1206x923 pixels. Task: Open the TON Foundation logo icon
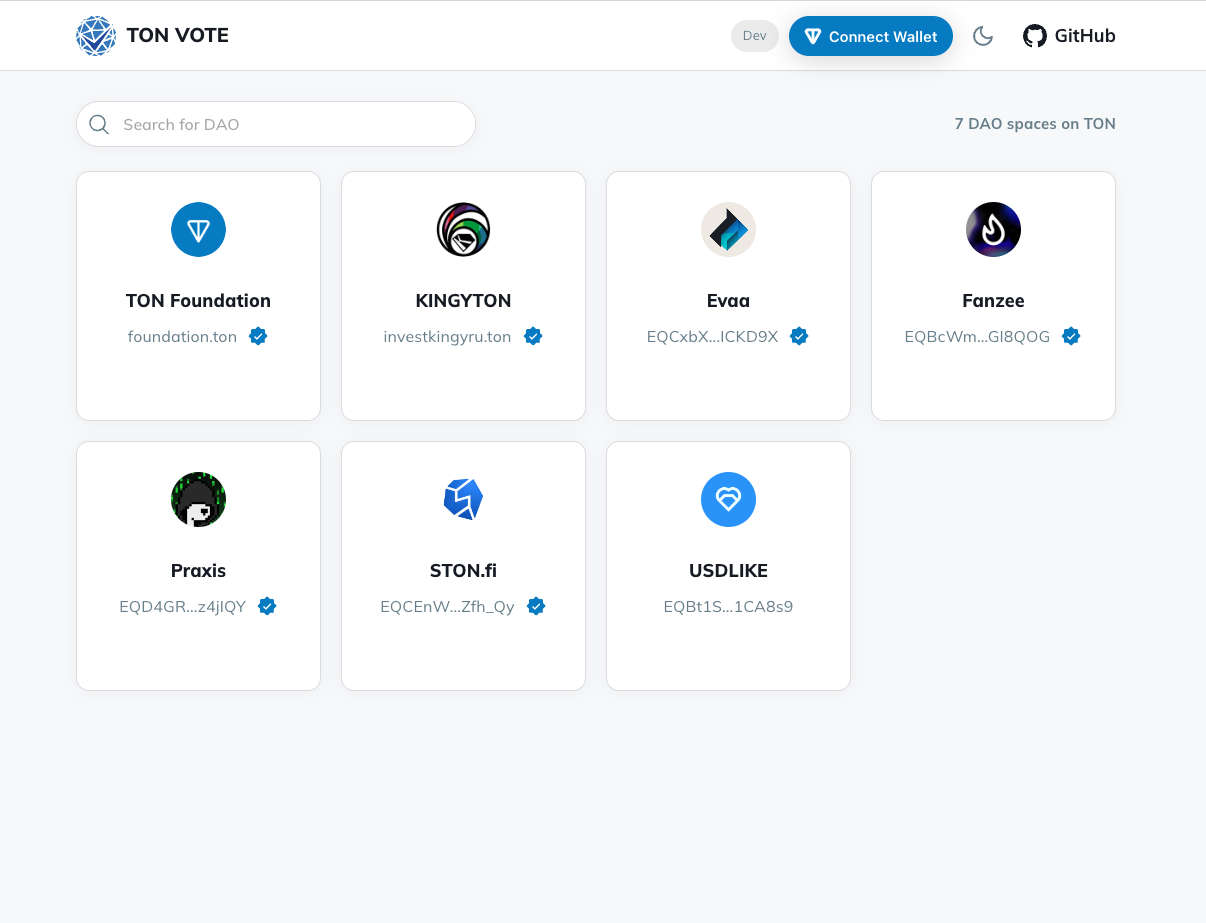coord(198,230)
